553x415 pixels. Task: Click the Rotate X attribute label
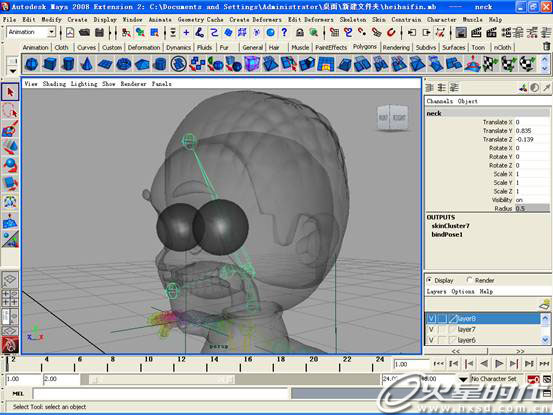(x=500, y=148)
